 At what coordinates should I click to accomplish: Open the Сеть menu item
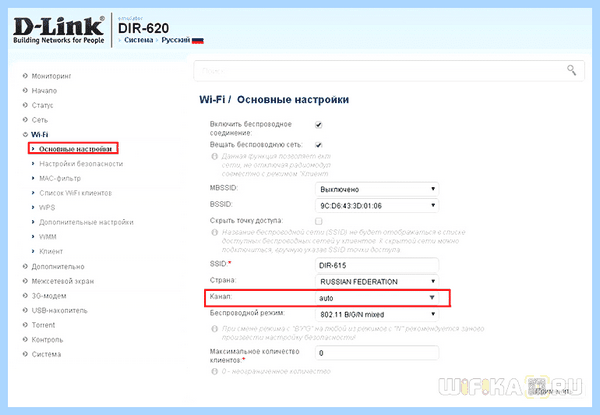pos(39,120)
